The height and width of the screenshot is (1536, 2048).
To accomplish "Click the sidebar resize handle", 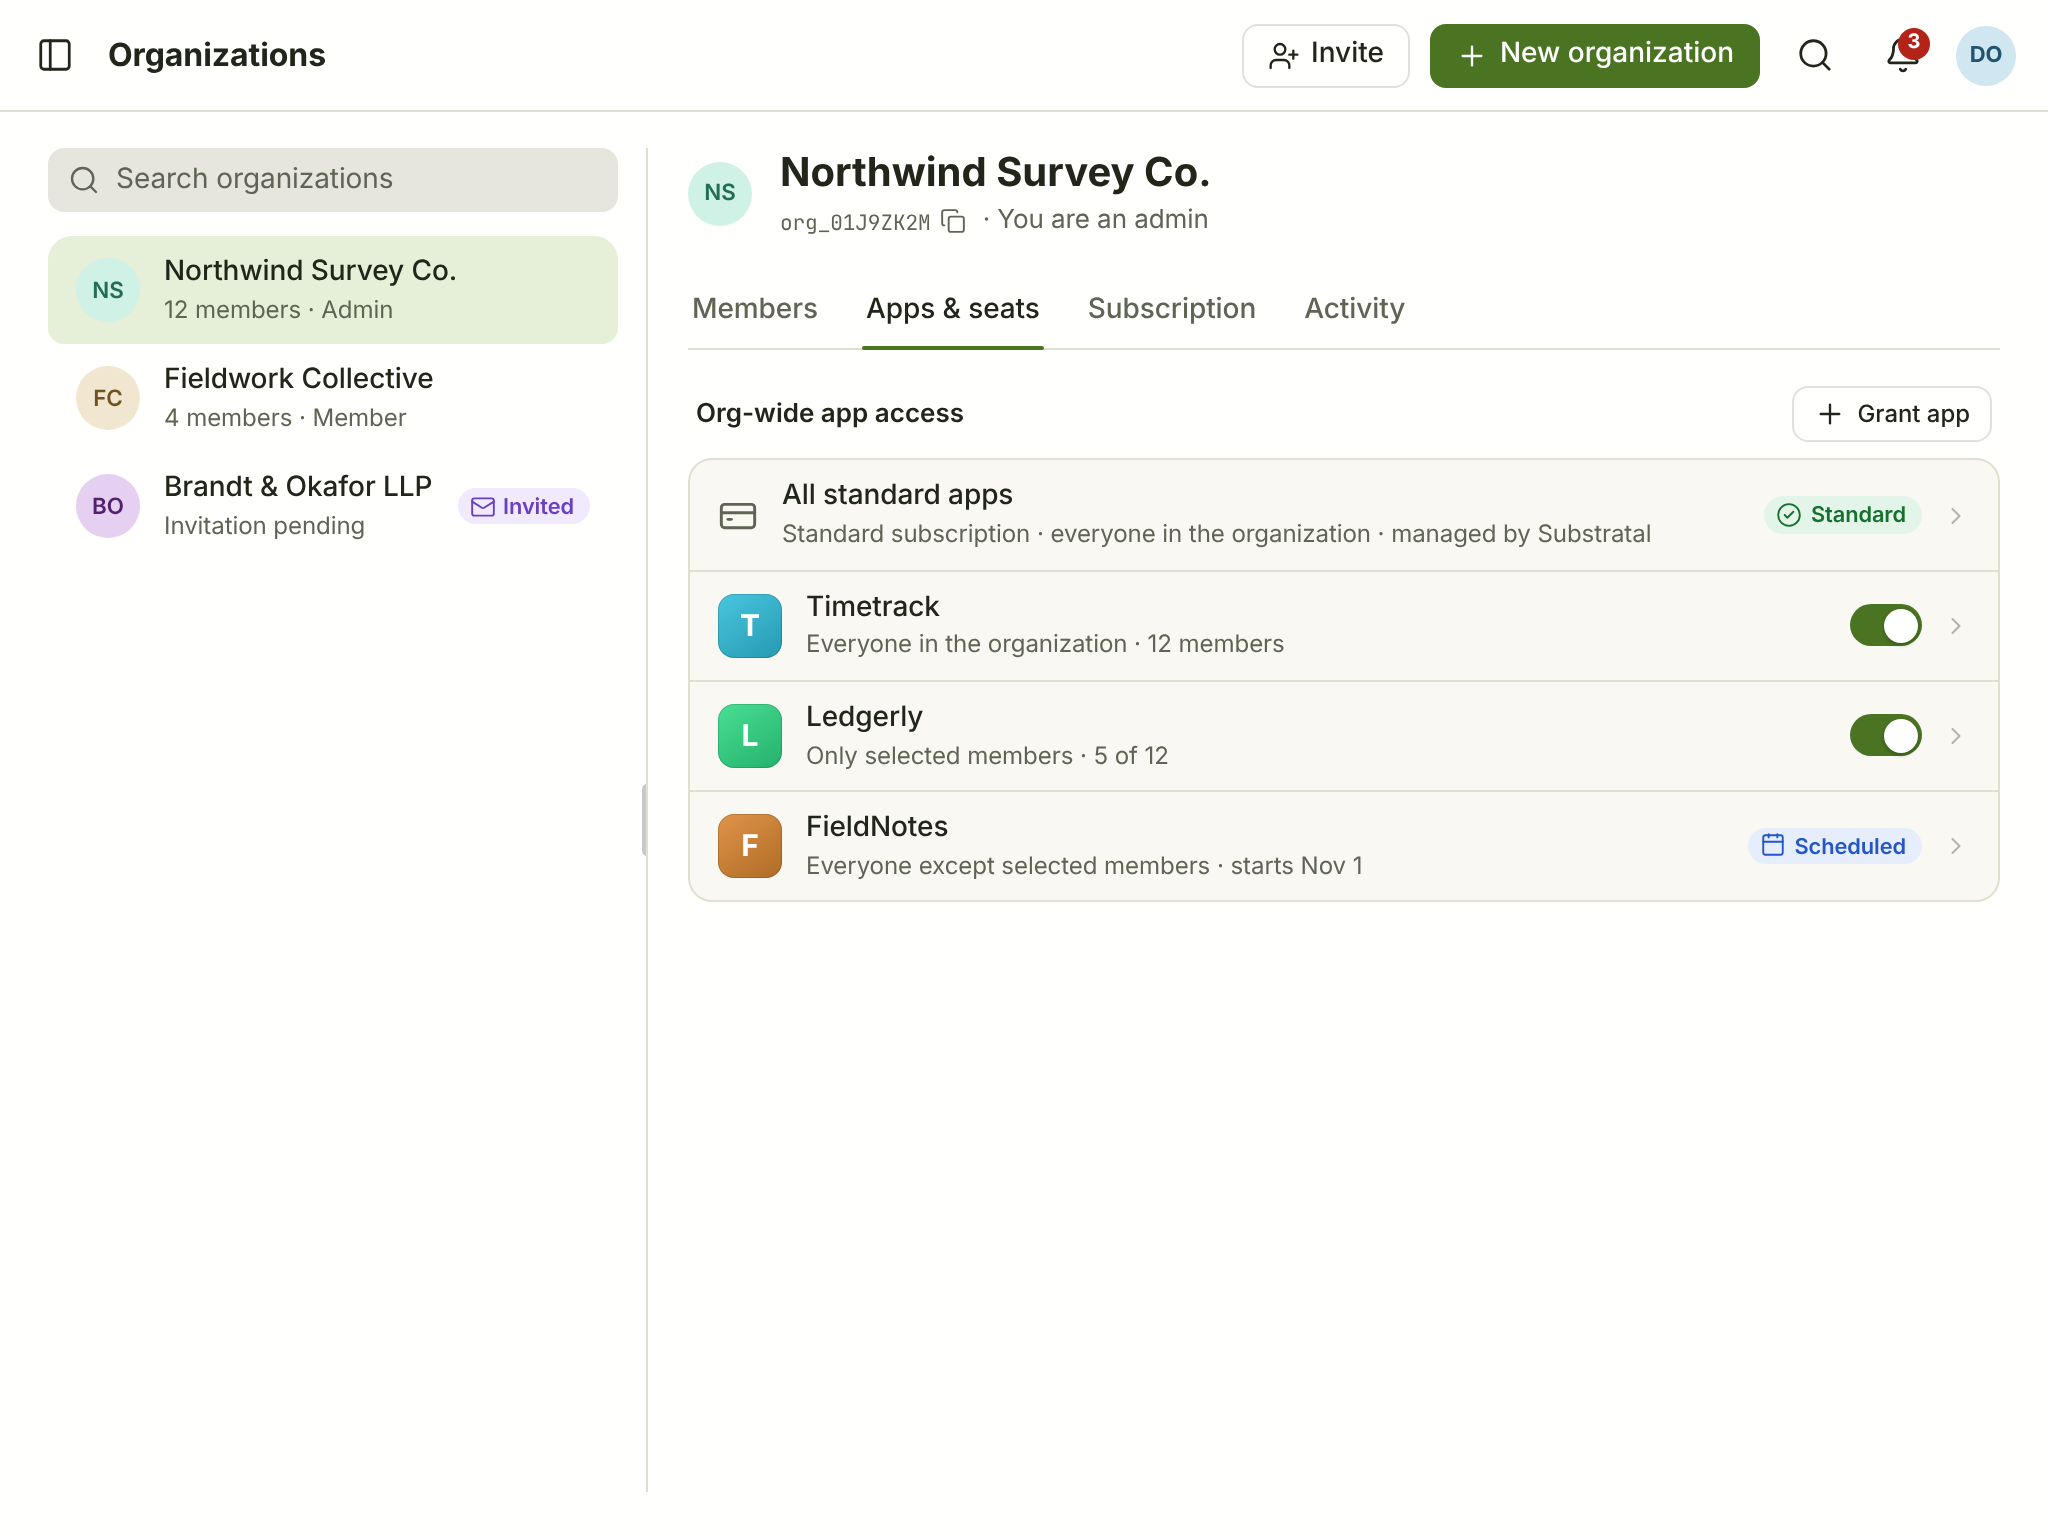I will 645,820.
